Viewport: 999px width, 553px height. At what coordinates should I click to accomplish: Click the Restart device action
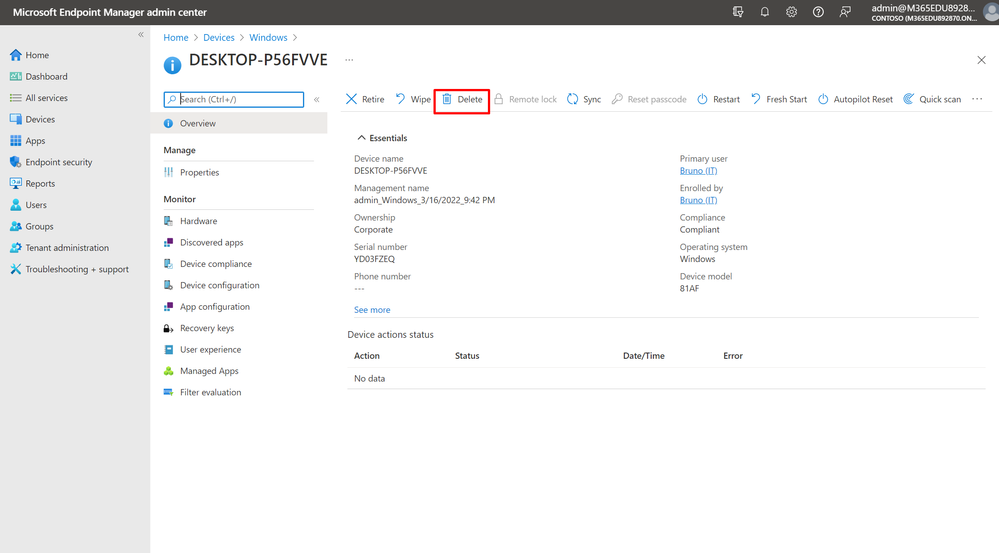718,99
